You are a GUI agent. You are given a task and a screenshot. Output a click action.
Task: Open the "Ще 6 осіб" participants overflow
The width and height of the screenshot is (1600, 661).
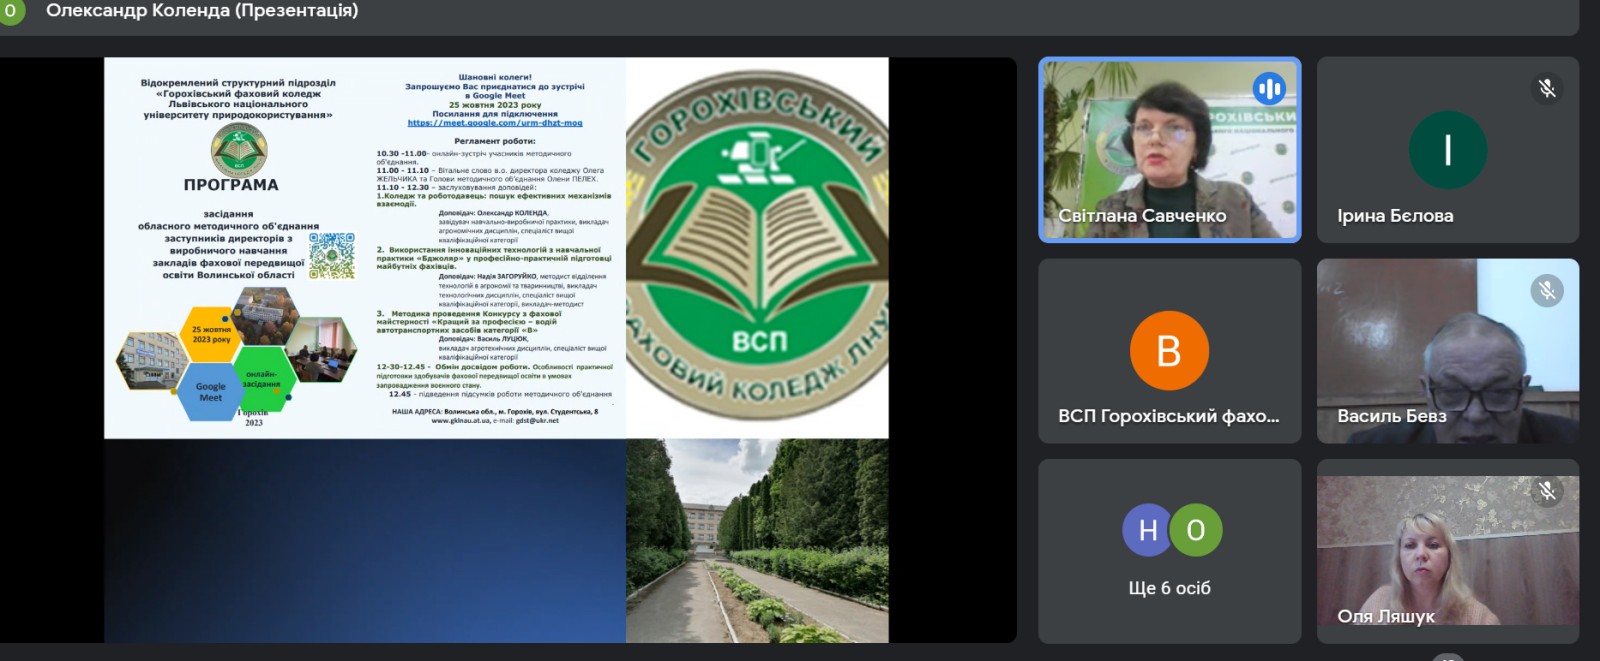pos(1169,588)
